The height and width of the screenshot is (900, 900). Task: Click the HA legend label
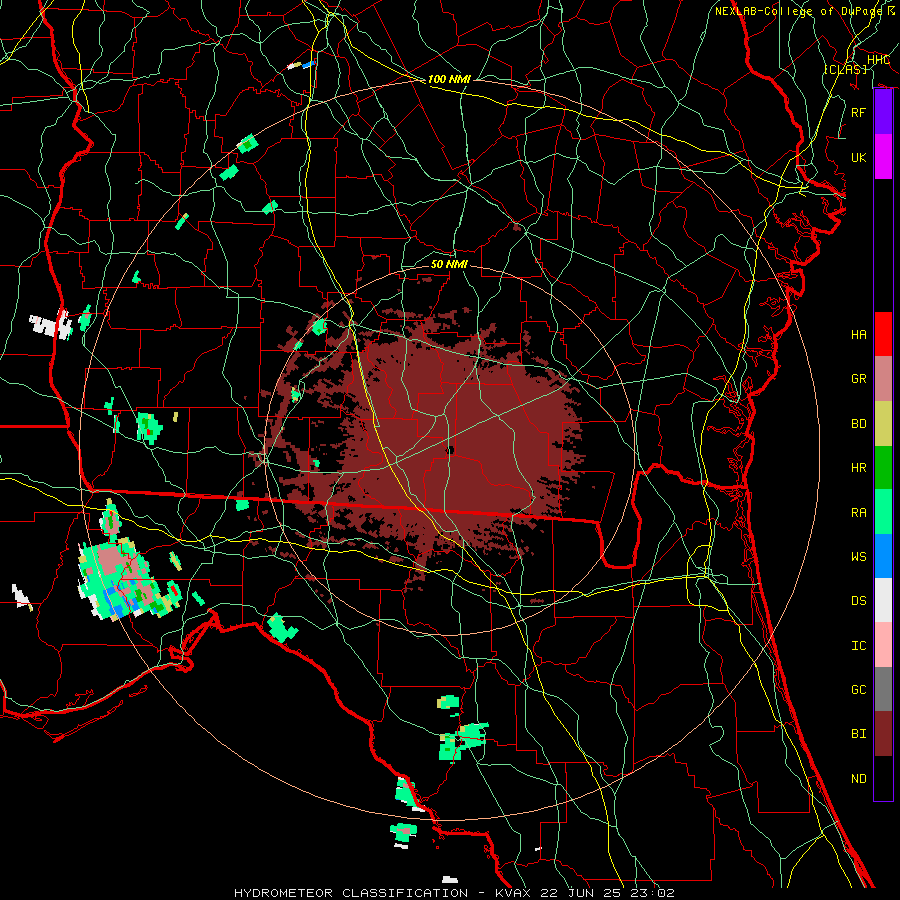point(858,335)
